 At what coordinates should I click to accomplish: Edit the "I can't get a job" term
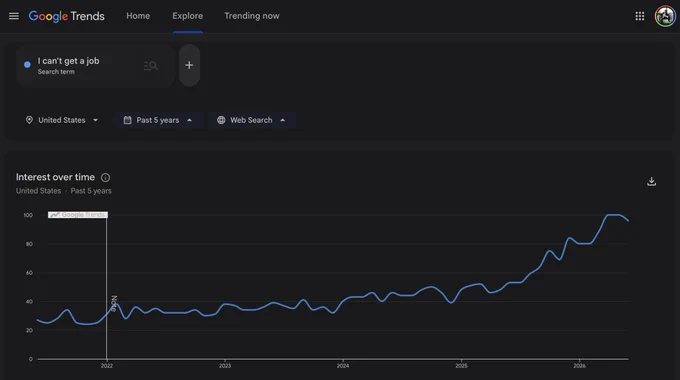pos(69,61)
